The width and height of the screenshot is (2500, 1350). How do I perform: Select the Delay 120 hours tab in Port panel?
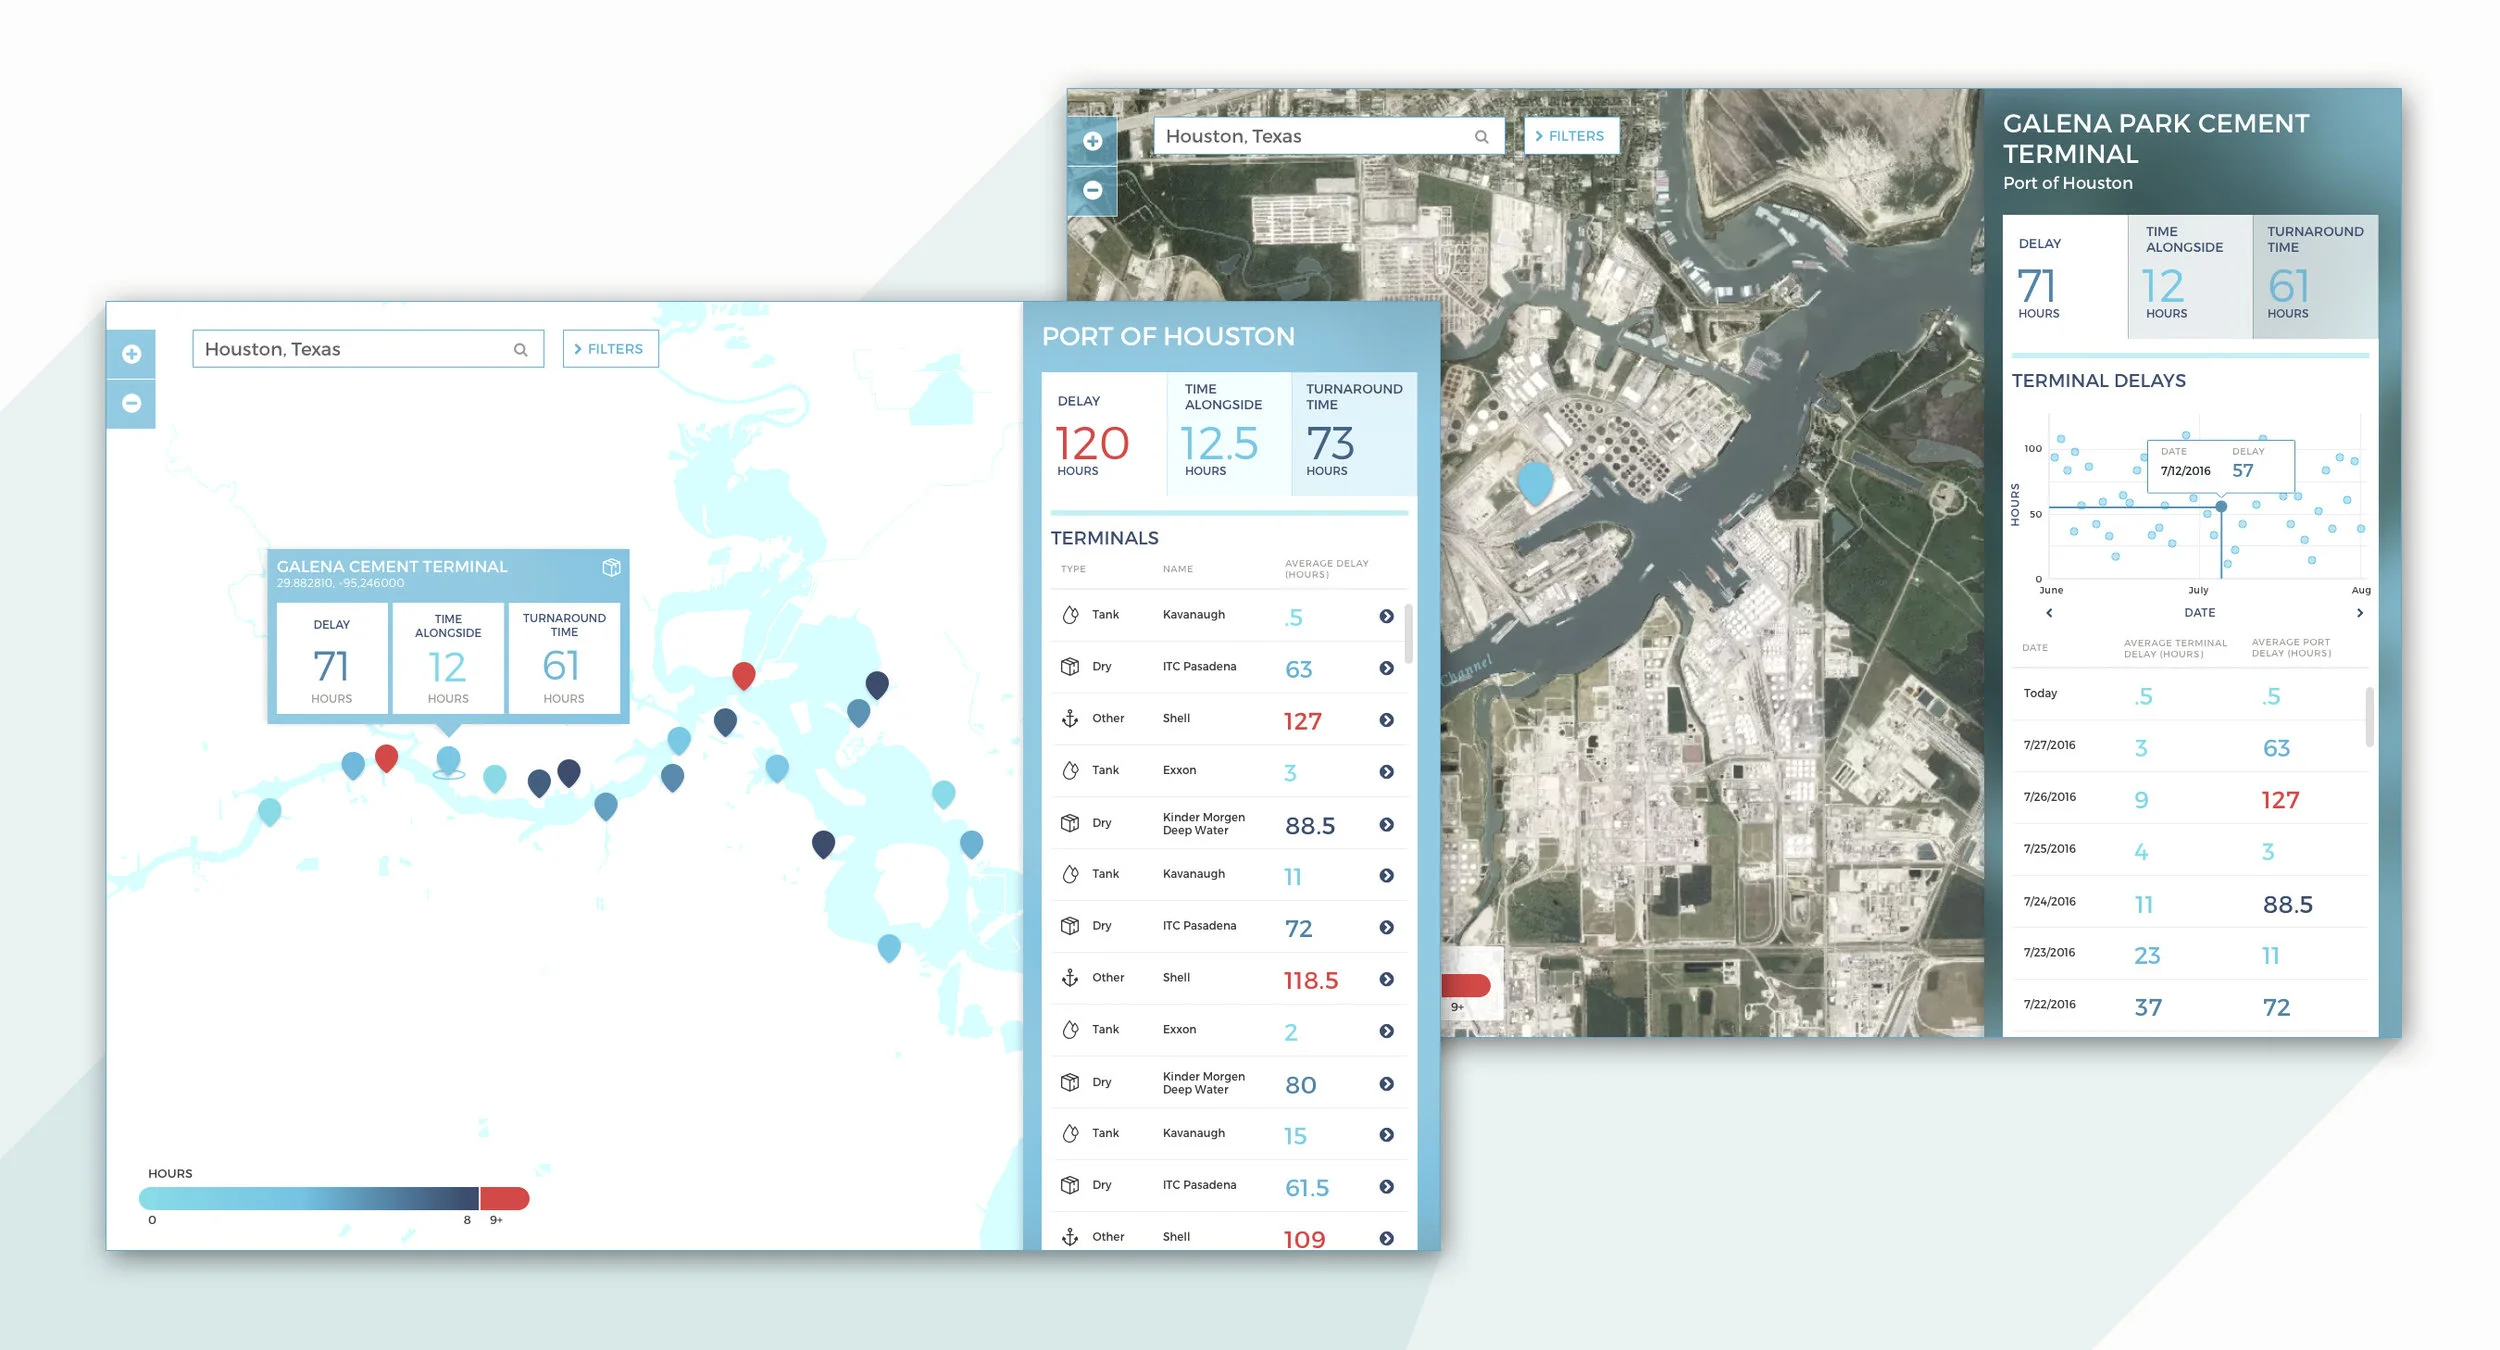(1104, 434)
